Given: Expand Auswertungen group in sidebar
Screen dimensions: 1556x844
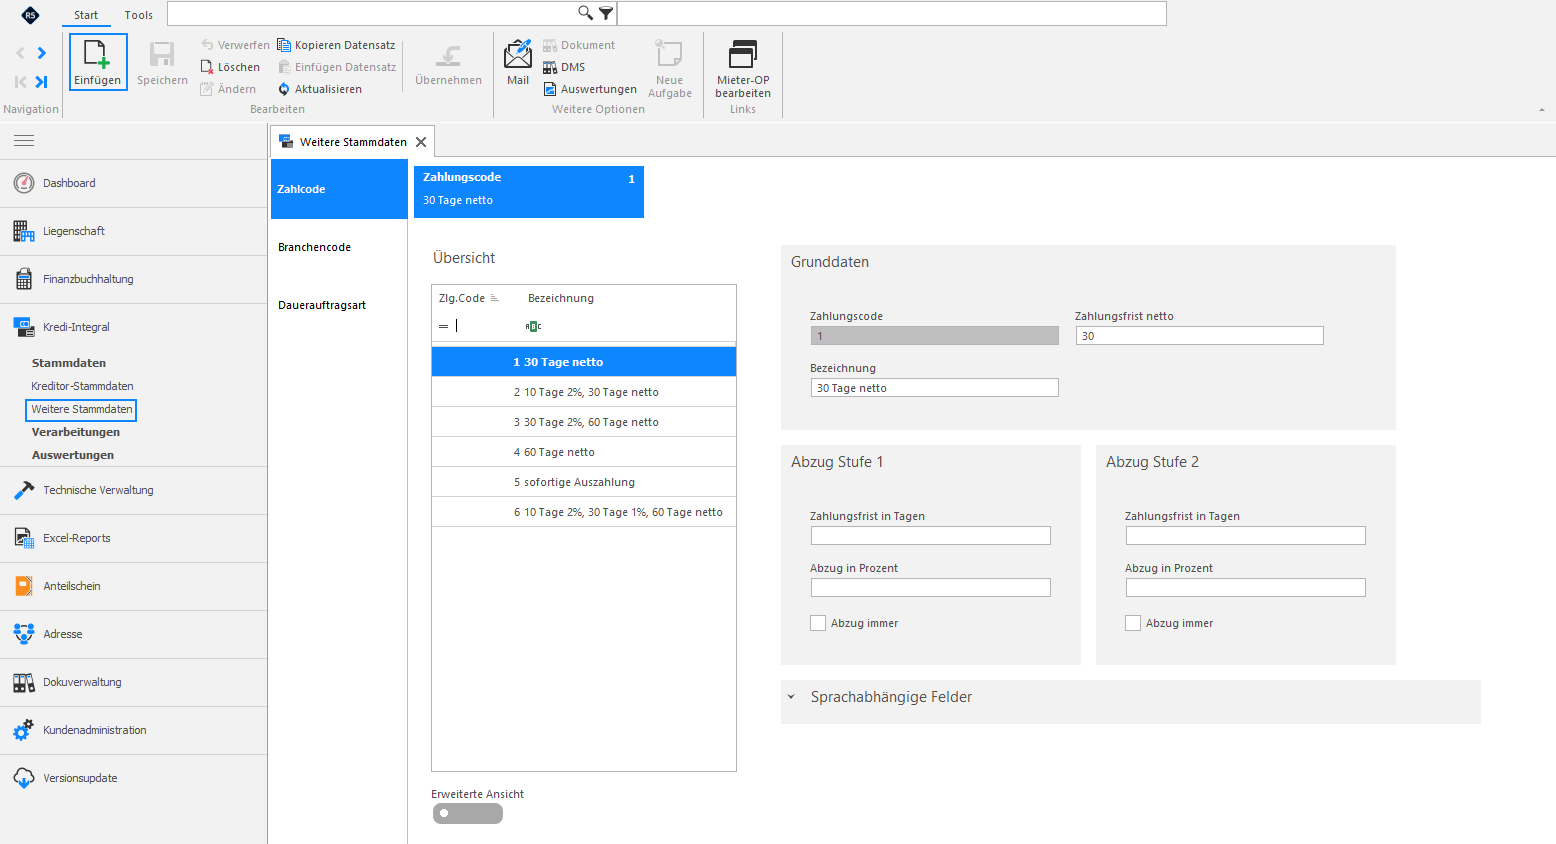Looking at the screenshot, I should tap(73, 455).
